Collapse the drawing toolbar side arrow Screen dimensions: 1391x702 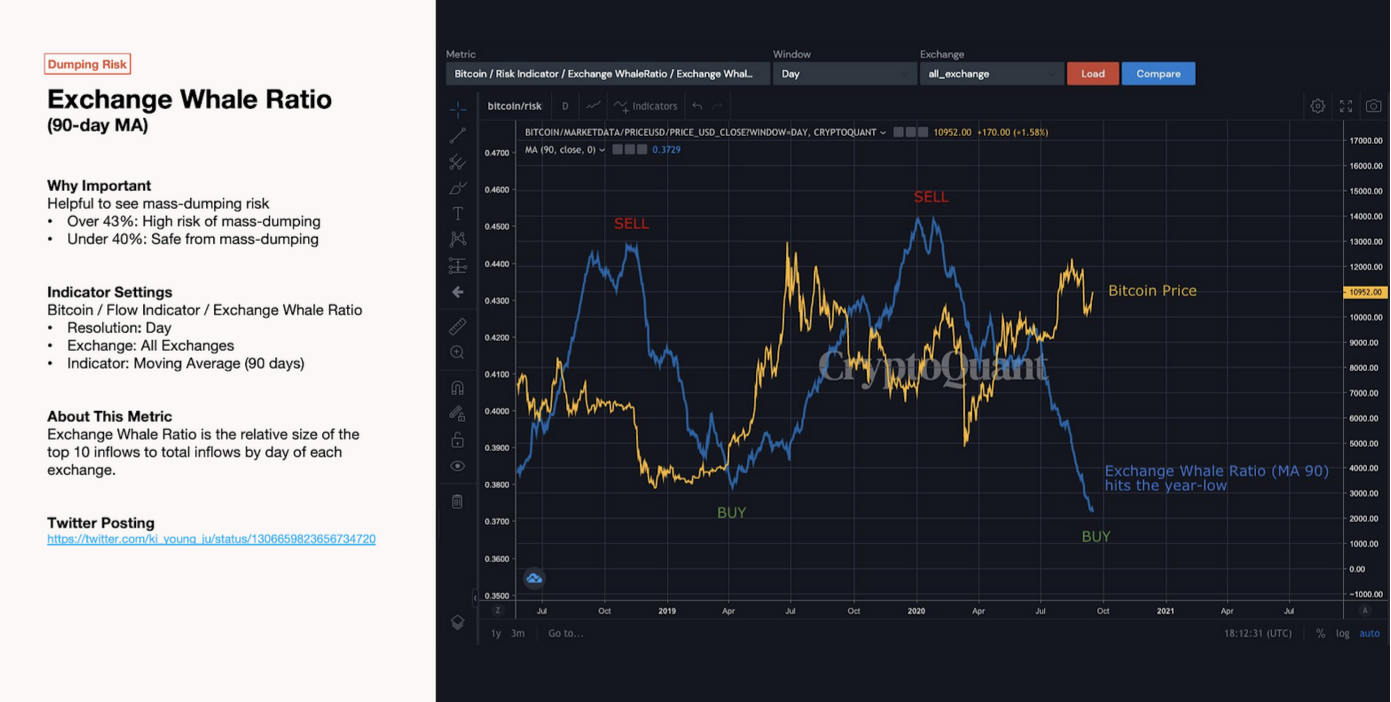tap(475, 598)
